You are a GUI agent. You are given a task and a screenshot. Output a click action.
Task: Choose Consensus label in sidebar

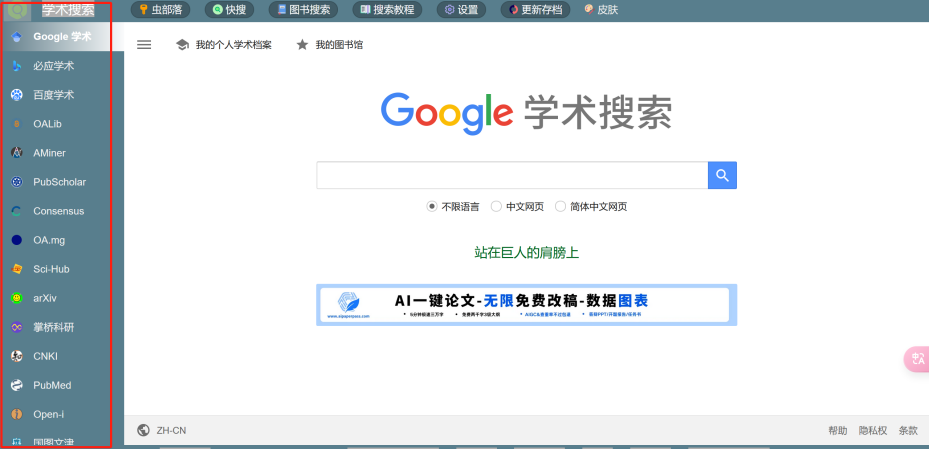(x=59, y=211)
